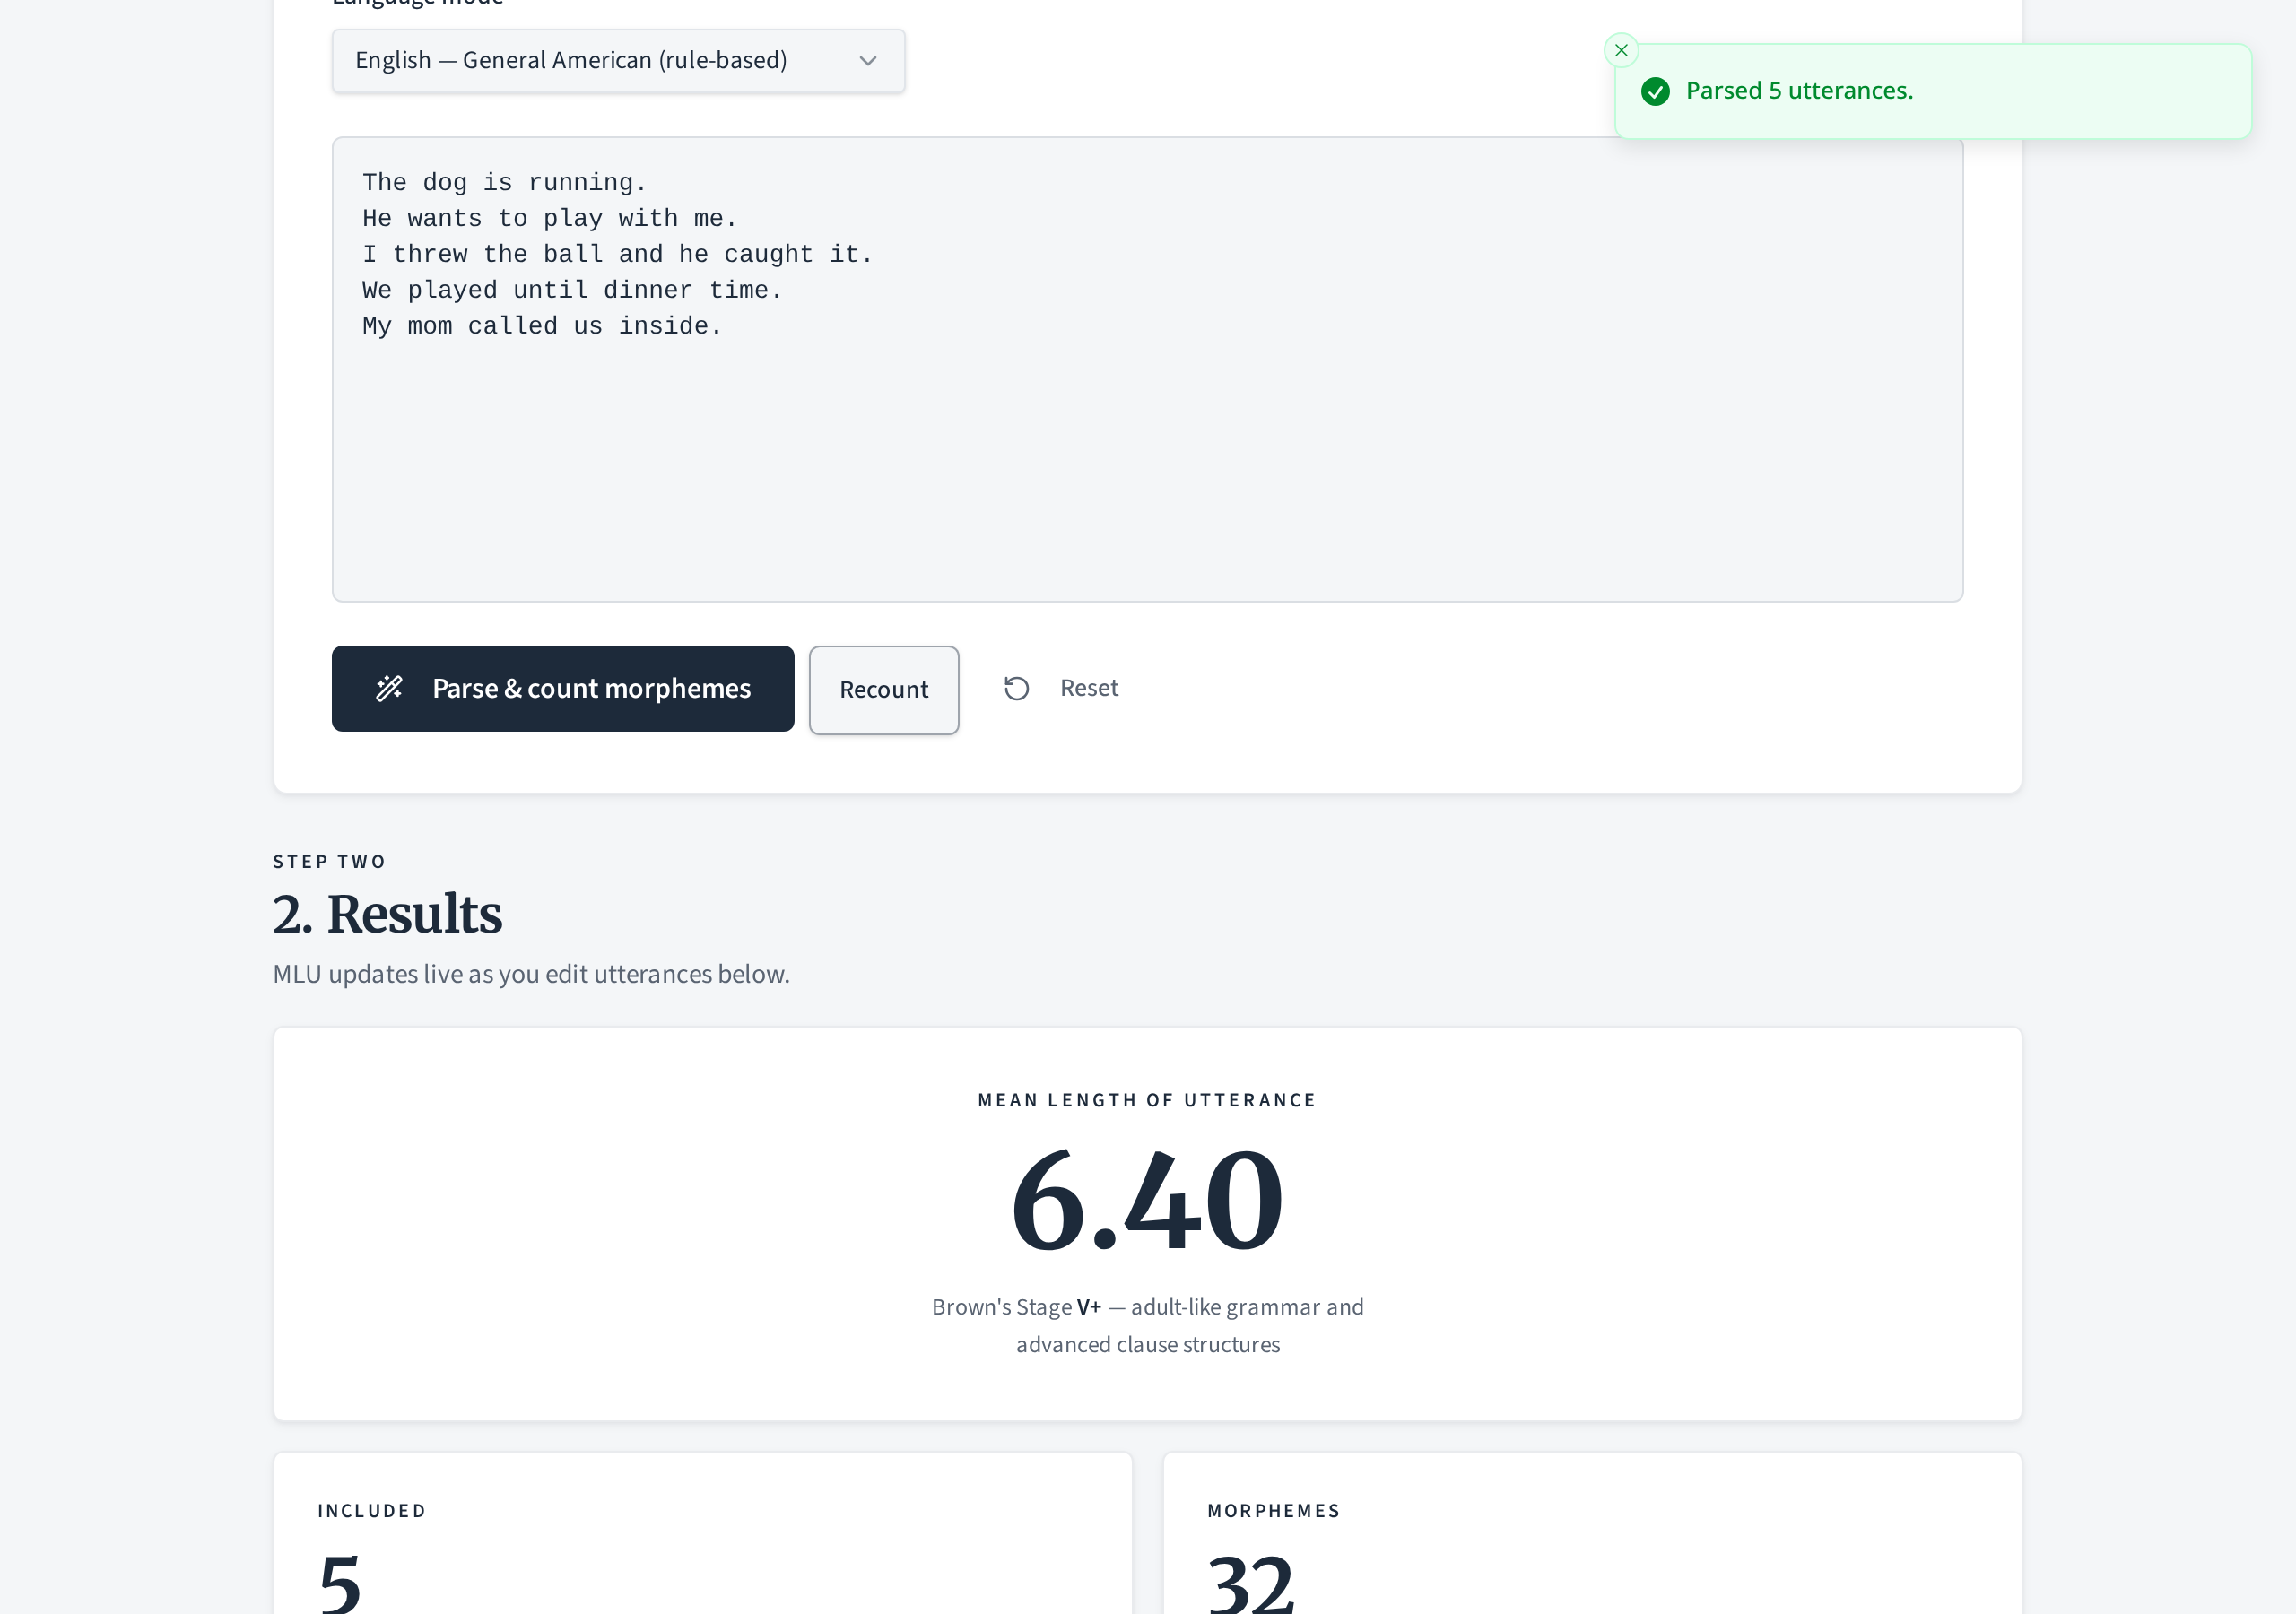This screenshot has width=2296, height=1614.
Task: Open the language mode dropdown
Action: [618, 61]
